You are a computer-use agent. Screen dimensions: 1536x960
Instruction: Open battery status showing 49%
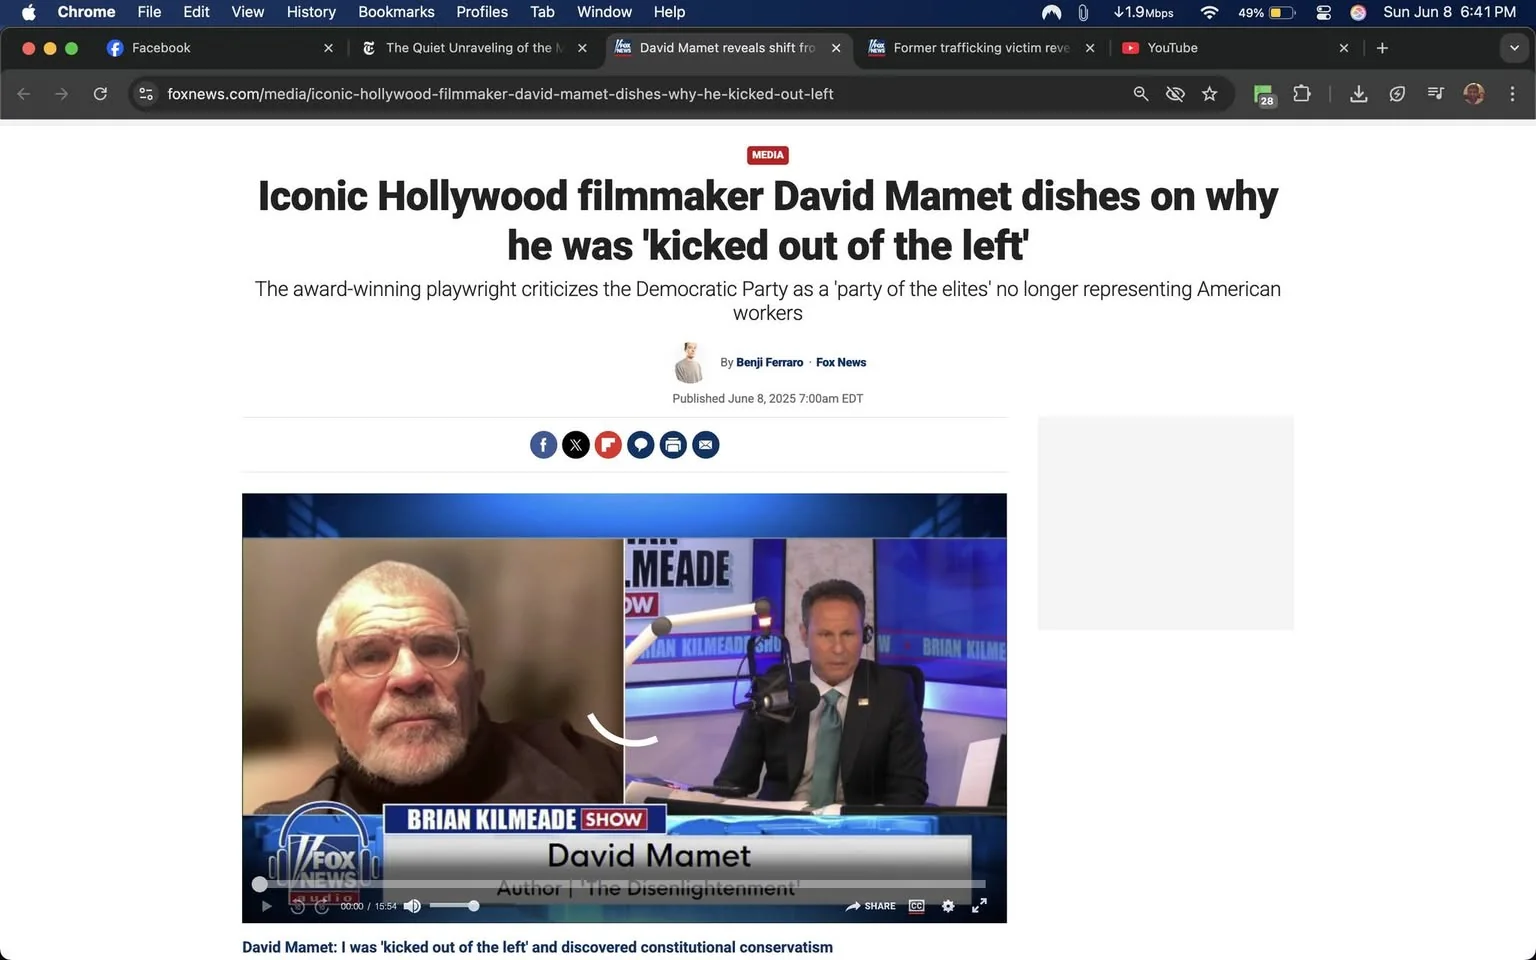point(1266,12)
